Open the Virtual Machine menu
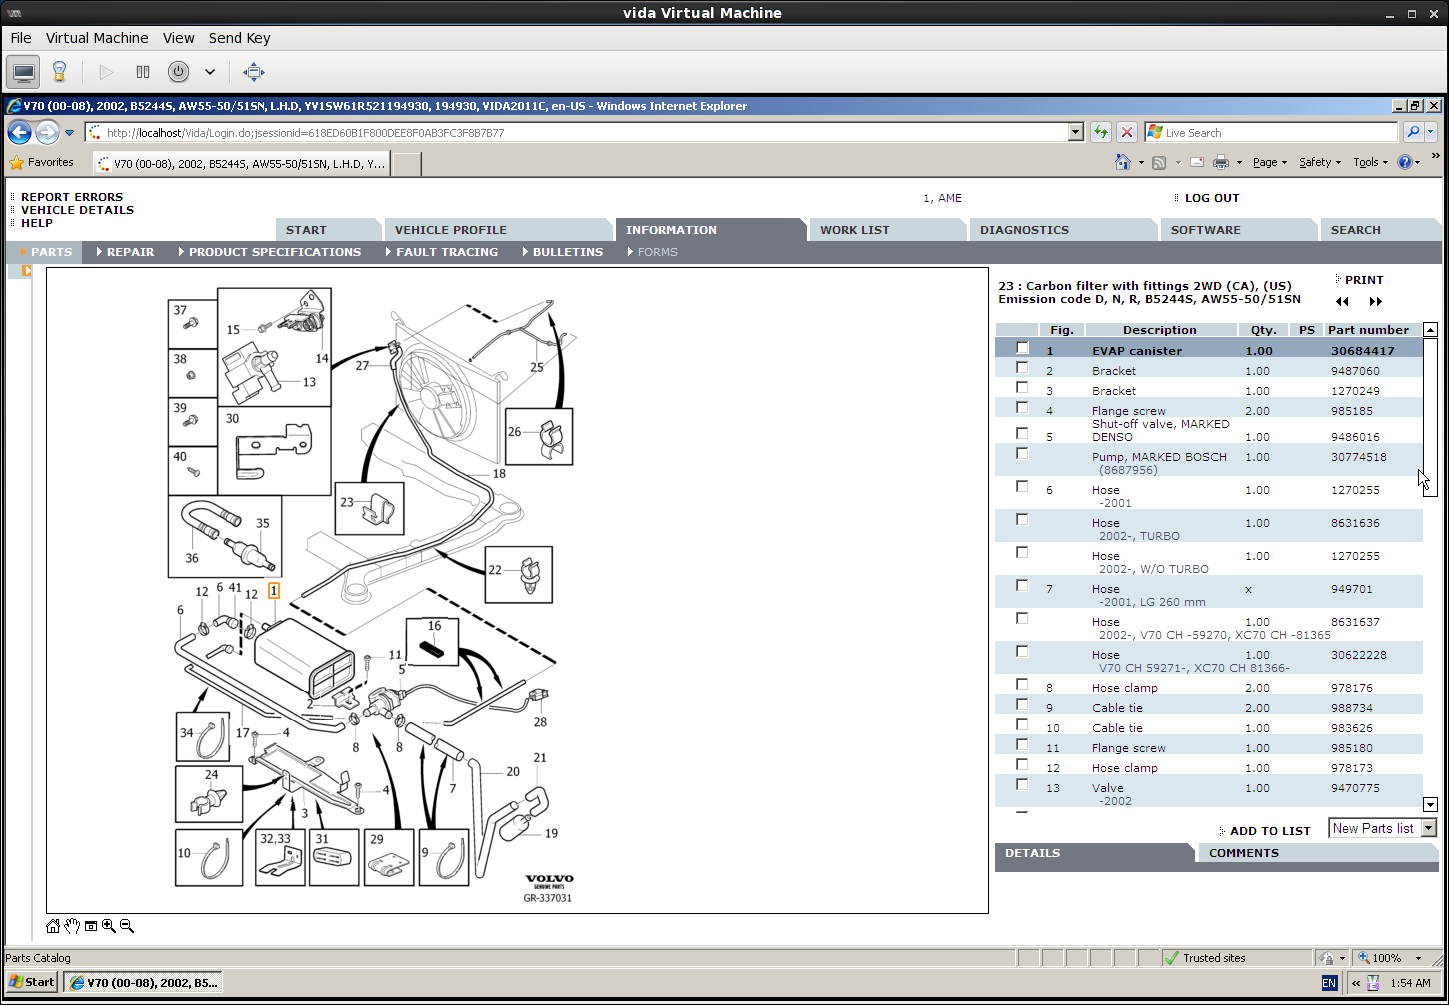The height and width of the screenshot is (1005, 1449). pyautogui.click(x=97, y=38)
